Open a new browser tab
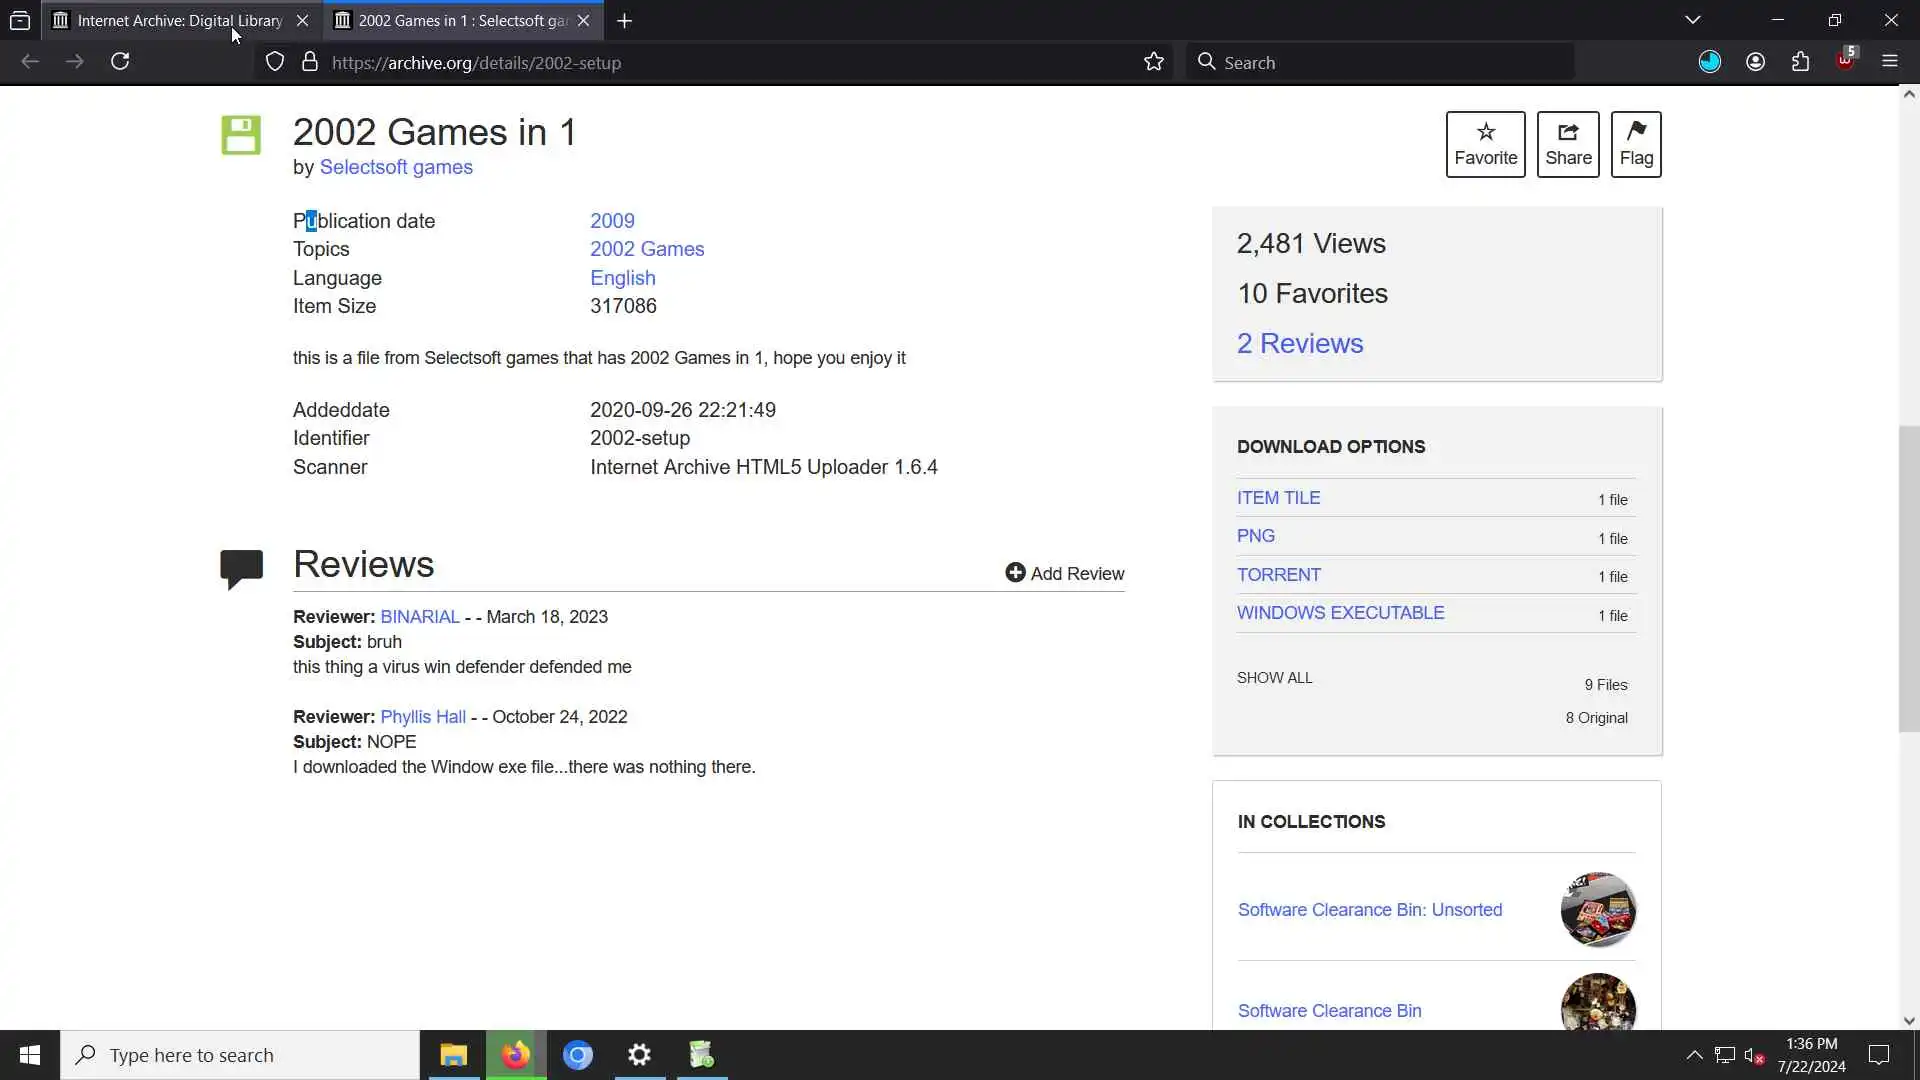The width and height of the screenshot is (1920, 1080). [x=624, y=20]
